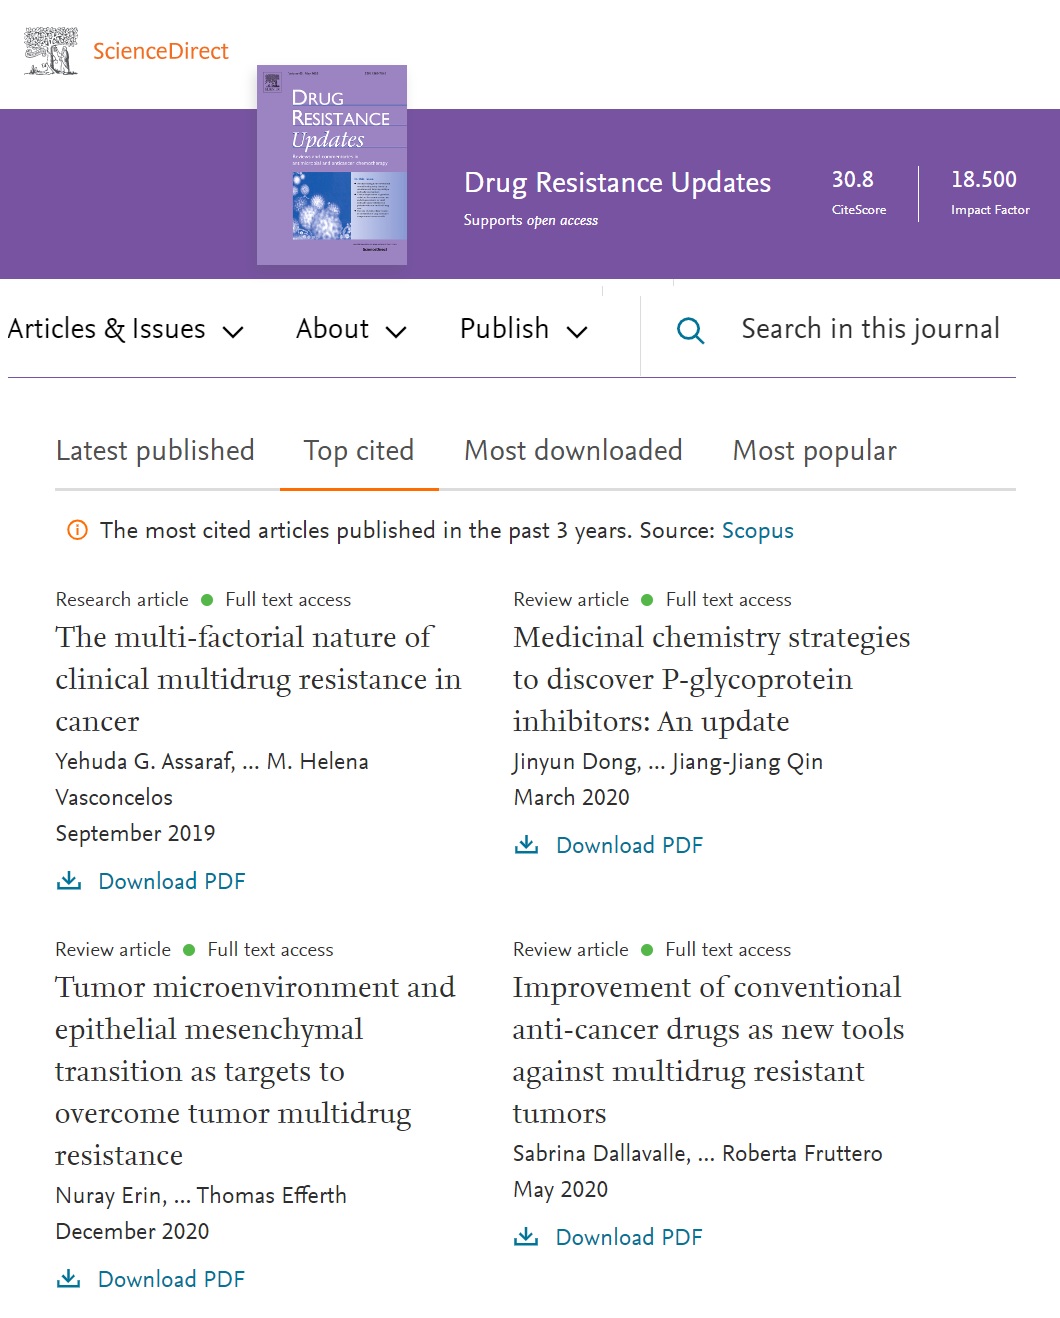Image resolution: width=1060 pixels, height=1318 pixels.
Task: Click the download icon for tumor microenvironment review
Action: point(68,1278)
